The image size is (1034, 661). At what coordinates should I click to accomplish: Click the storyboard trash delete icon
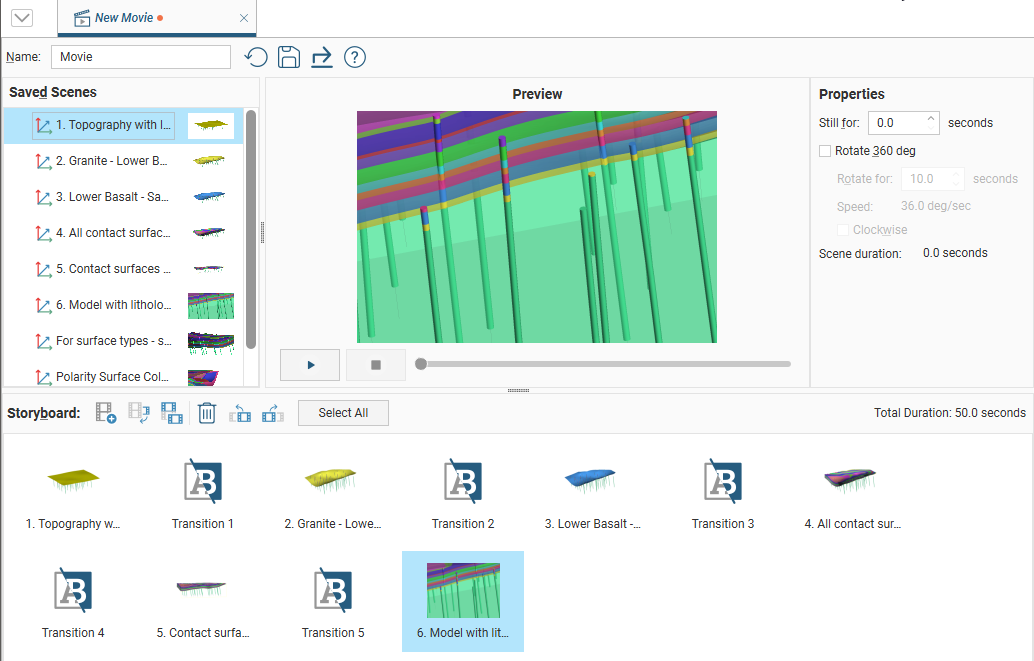pyautogui.click(x=207, y=413)
